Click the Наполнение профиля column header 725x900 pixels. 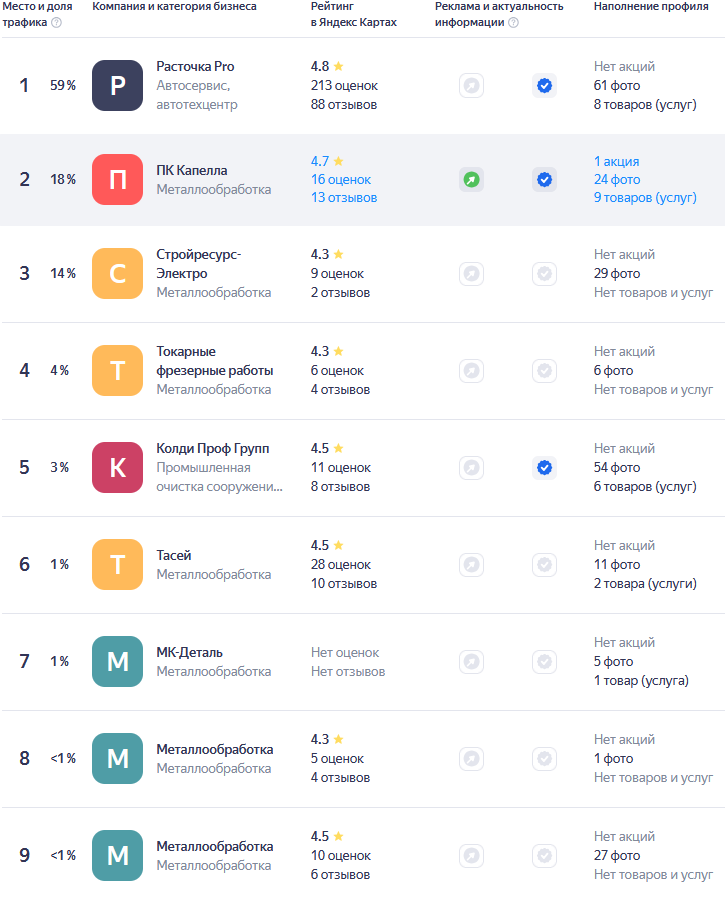[651, 6]
